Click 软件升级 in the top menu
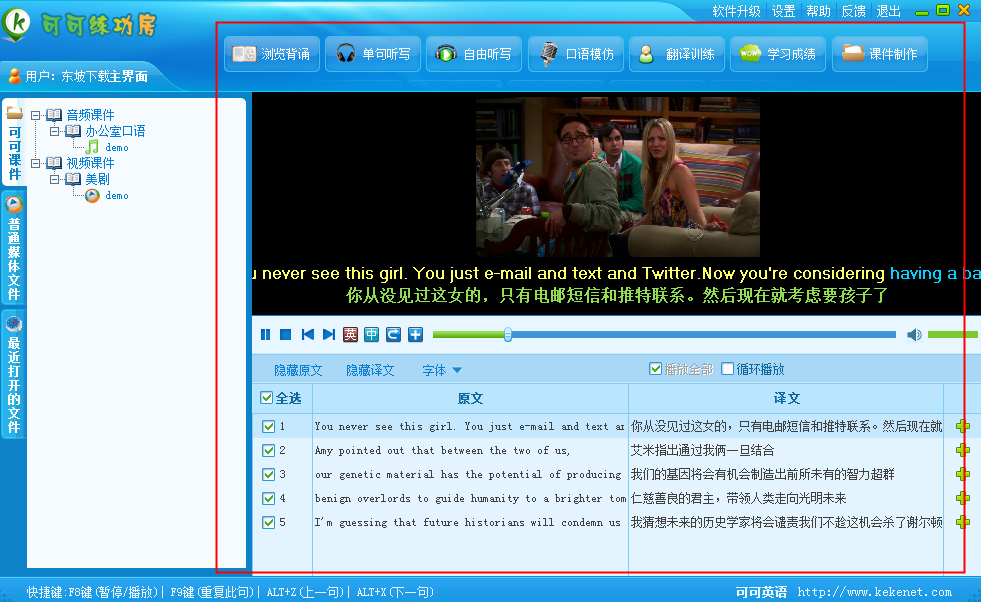Image resolution: width=981 pixels, height=602 pixels. [x=736, y=11]
